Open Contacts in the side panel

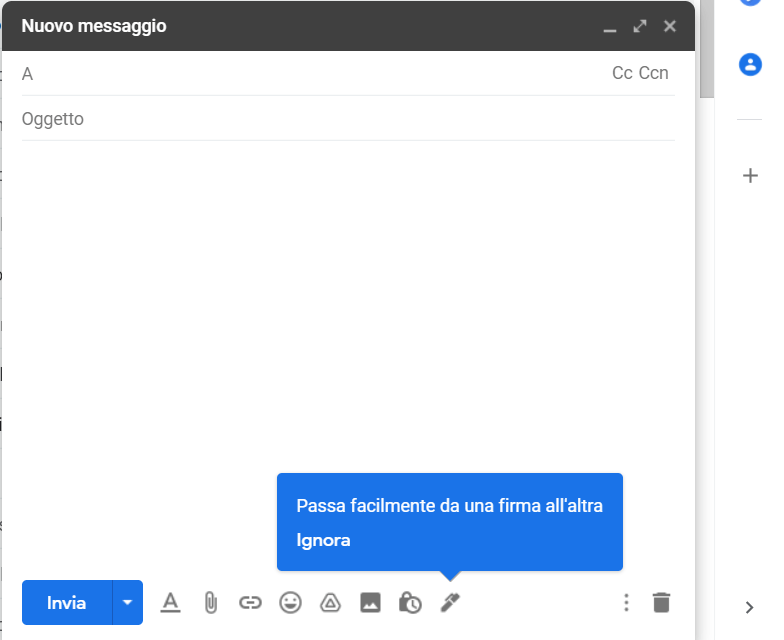coord(750,64)
